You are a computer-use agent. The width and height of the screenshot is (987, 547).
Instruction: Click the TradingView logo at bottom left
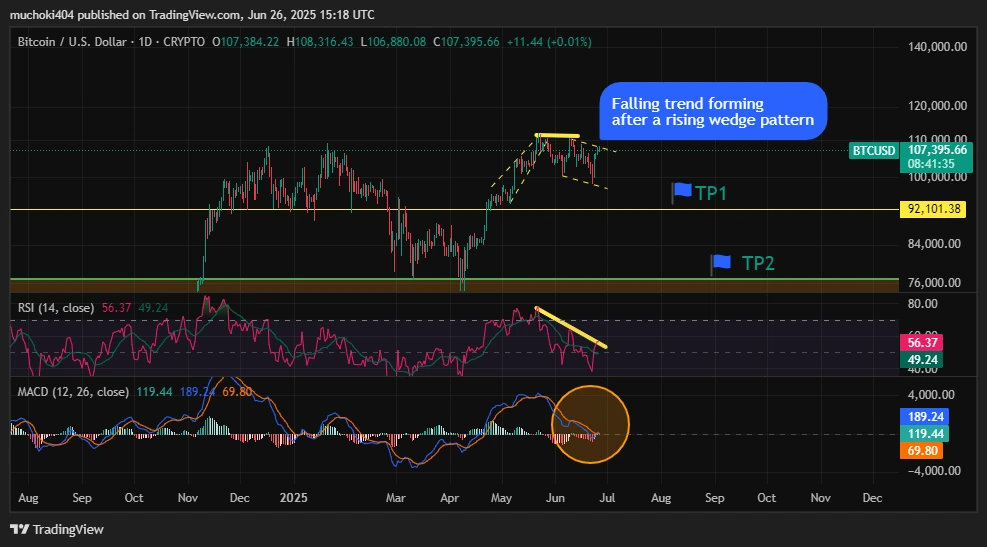click(57, 529)
